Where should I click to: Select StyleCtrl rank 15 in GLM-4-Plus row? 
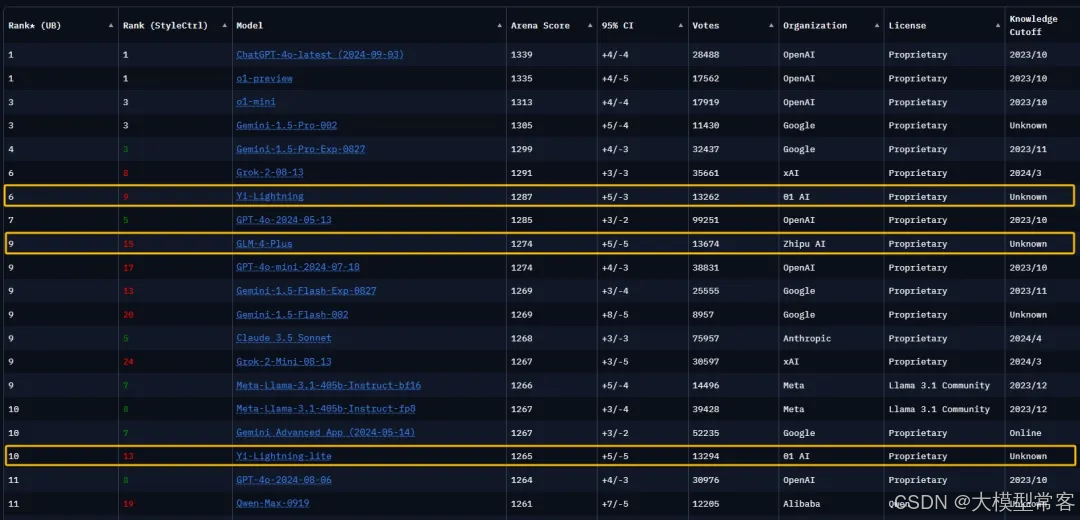pos(128,244)
